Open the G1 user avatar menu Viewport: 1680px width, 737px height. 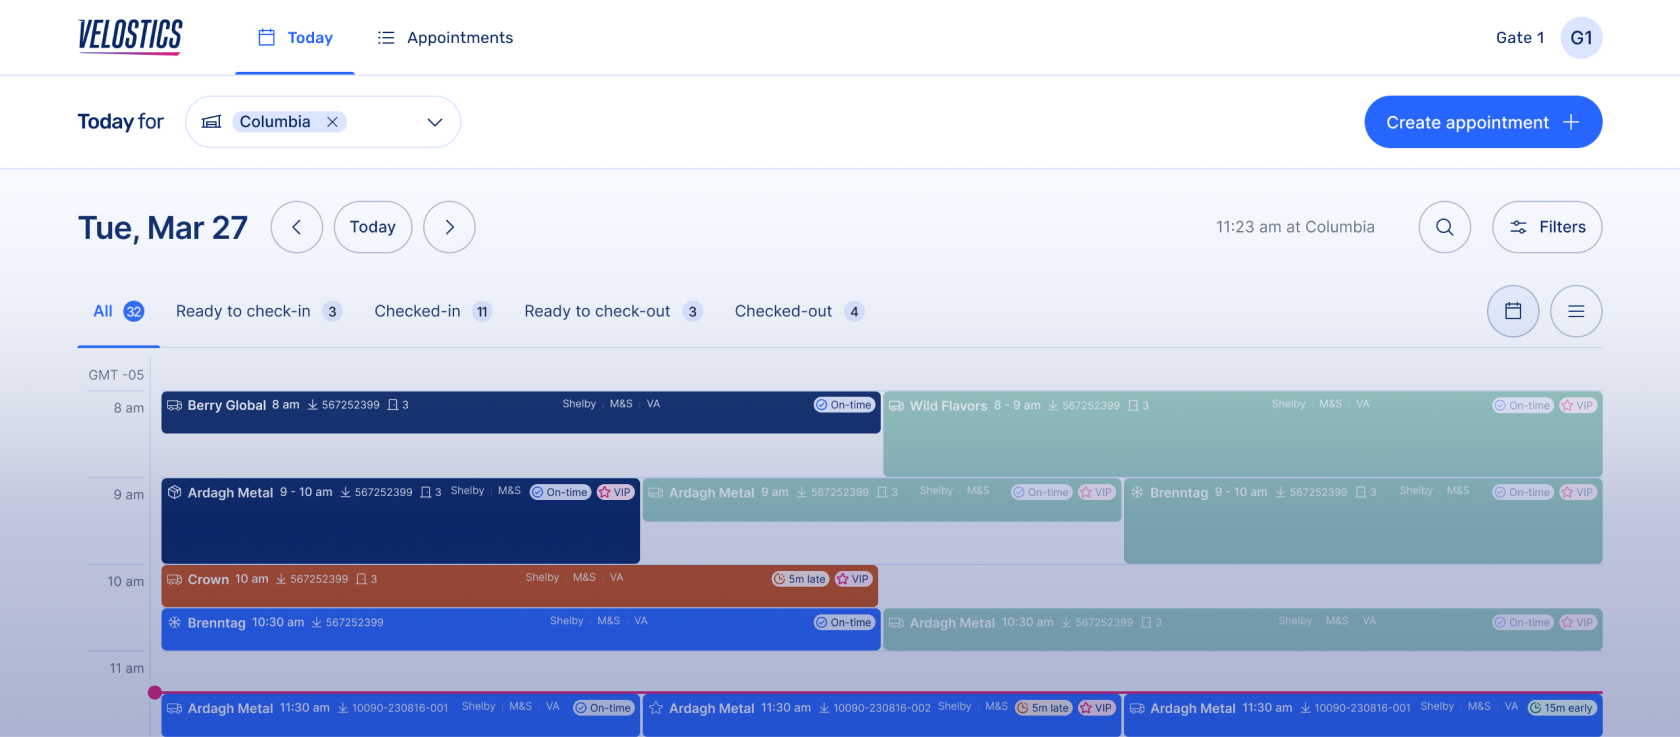[1581, 38]
